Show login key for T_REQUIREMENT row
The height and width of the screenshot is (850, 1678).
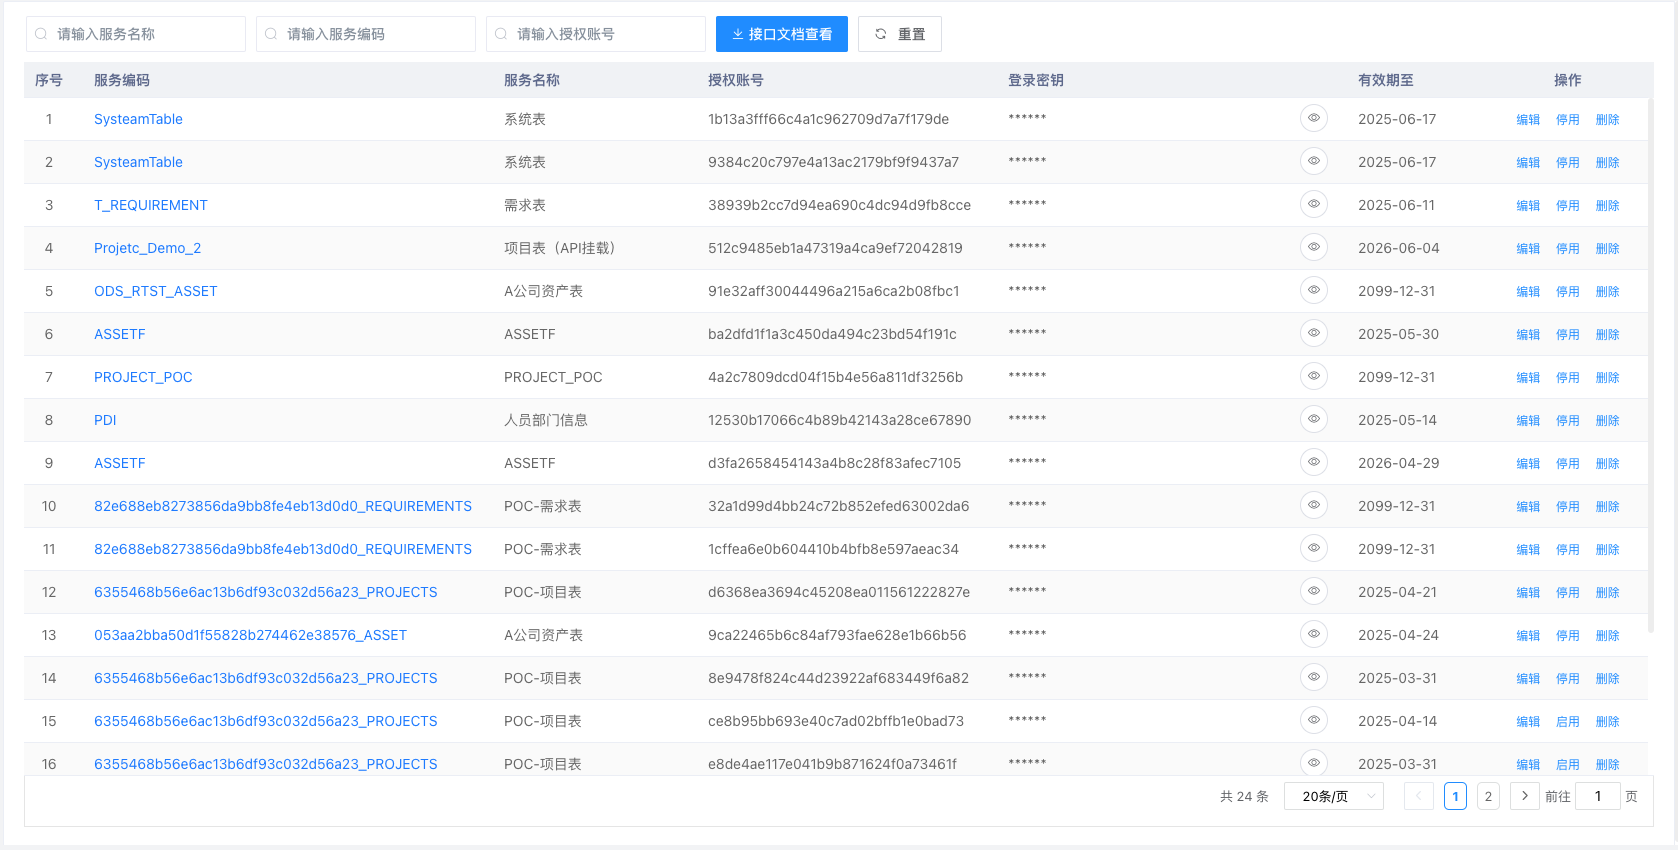tap(1314, 204)
